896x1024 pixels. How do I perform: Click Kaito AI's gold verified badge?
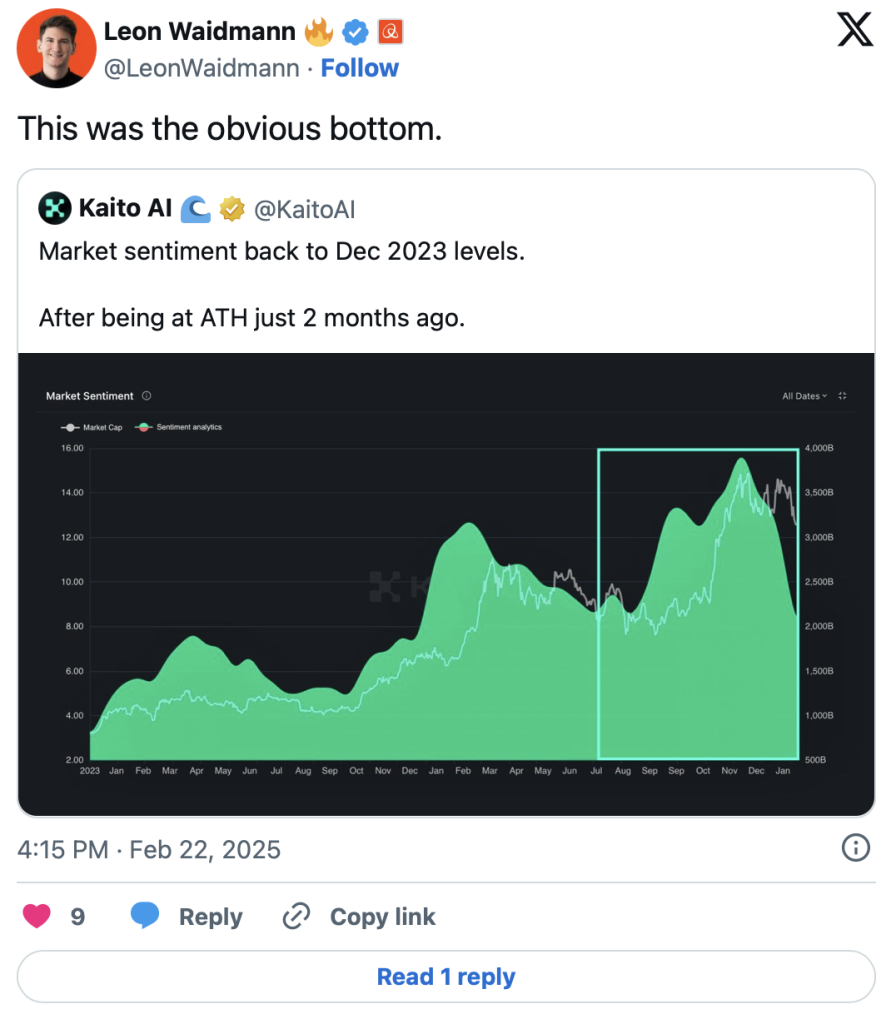(x=232, y=209)
